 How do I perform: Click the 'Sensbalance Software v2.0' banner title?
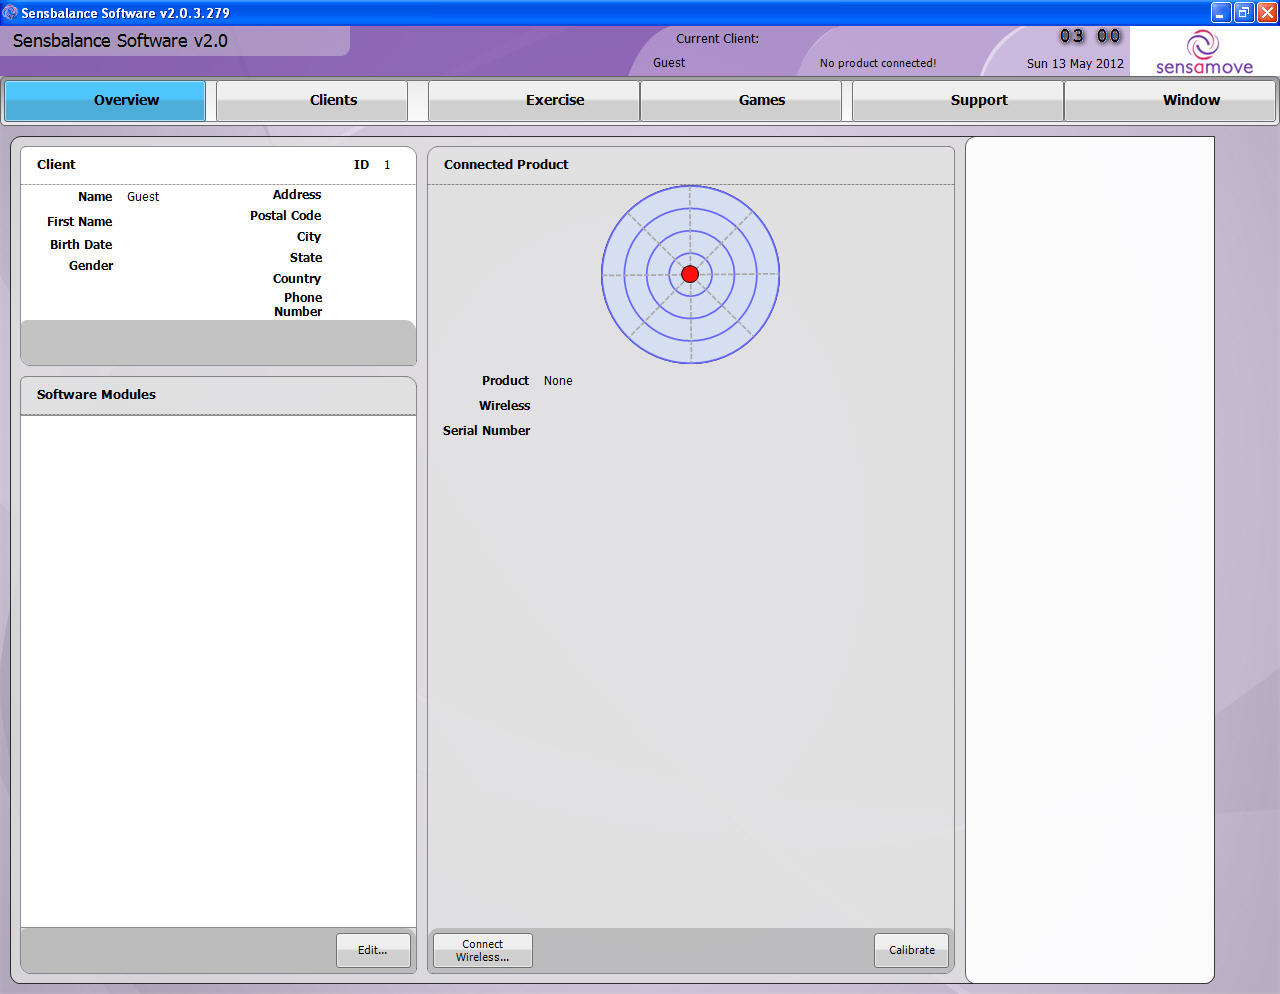coord(120,41)
